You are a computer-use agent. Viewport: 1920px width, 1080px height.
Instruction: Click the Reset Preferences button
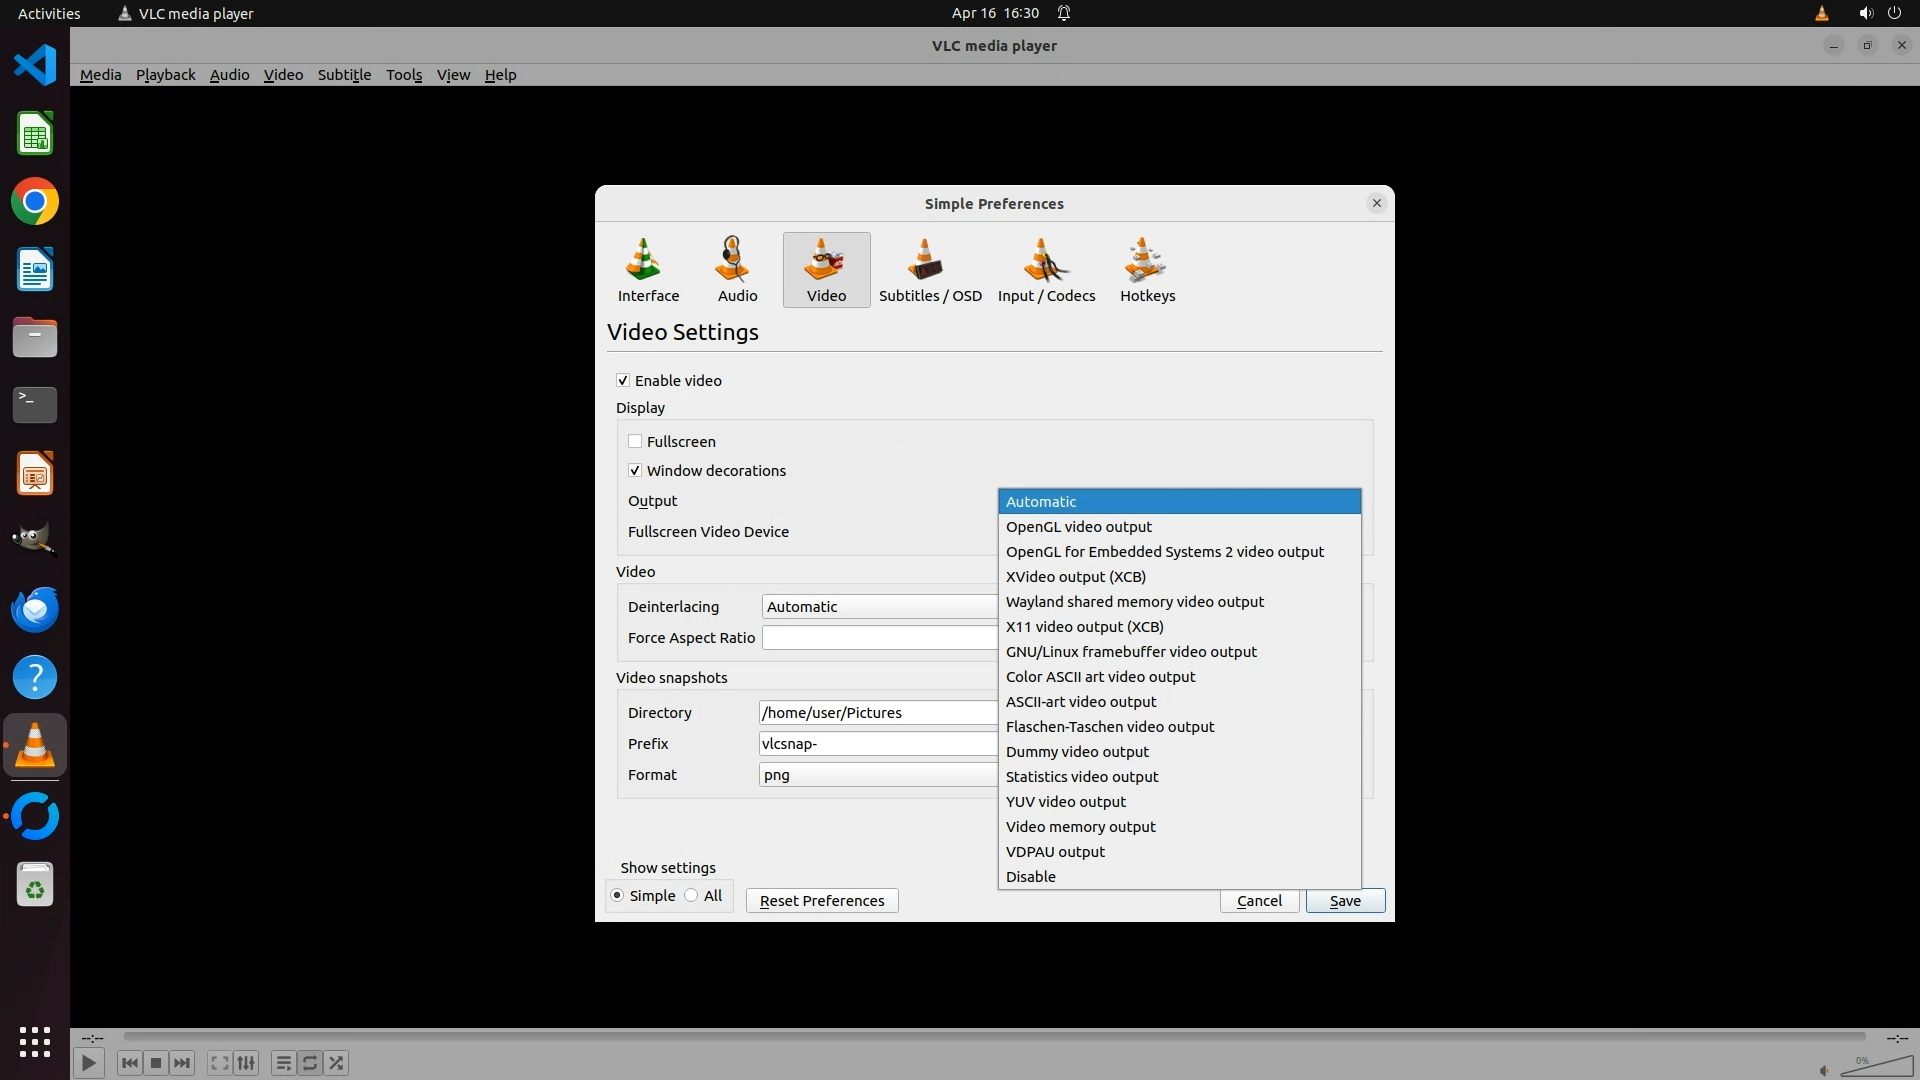(821, 901)
